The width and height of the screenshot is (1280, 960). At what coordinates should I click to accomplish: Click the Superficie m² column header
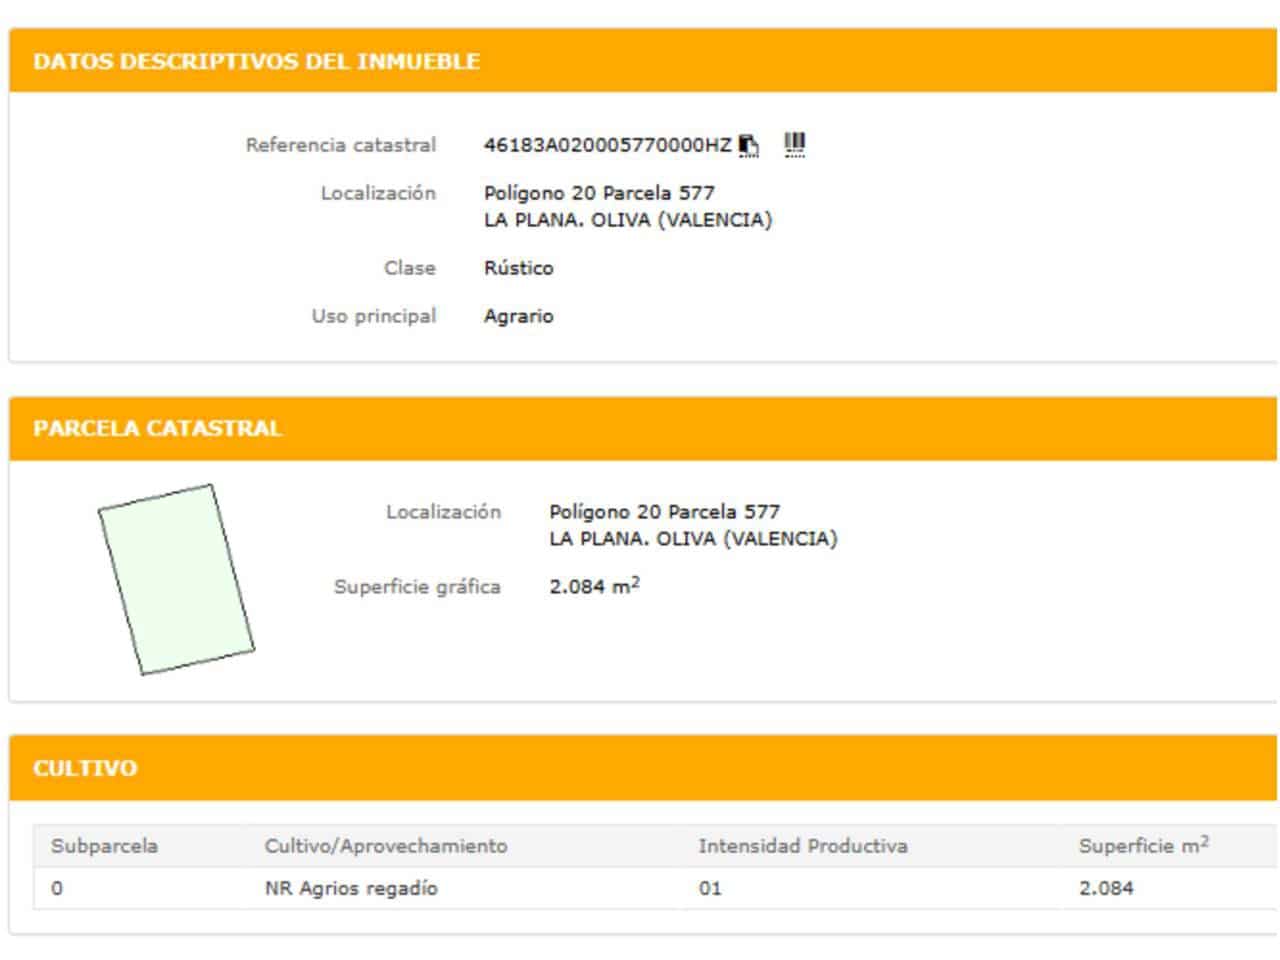coord(1143,846)
